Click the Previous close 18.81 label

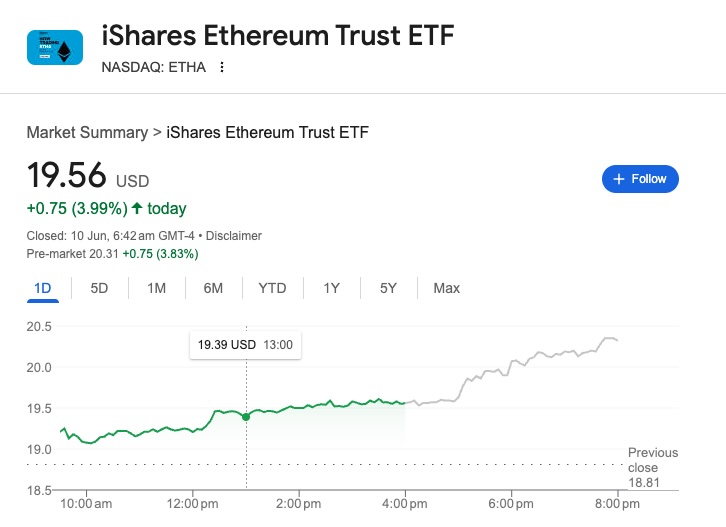click(x=652, y=467)
